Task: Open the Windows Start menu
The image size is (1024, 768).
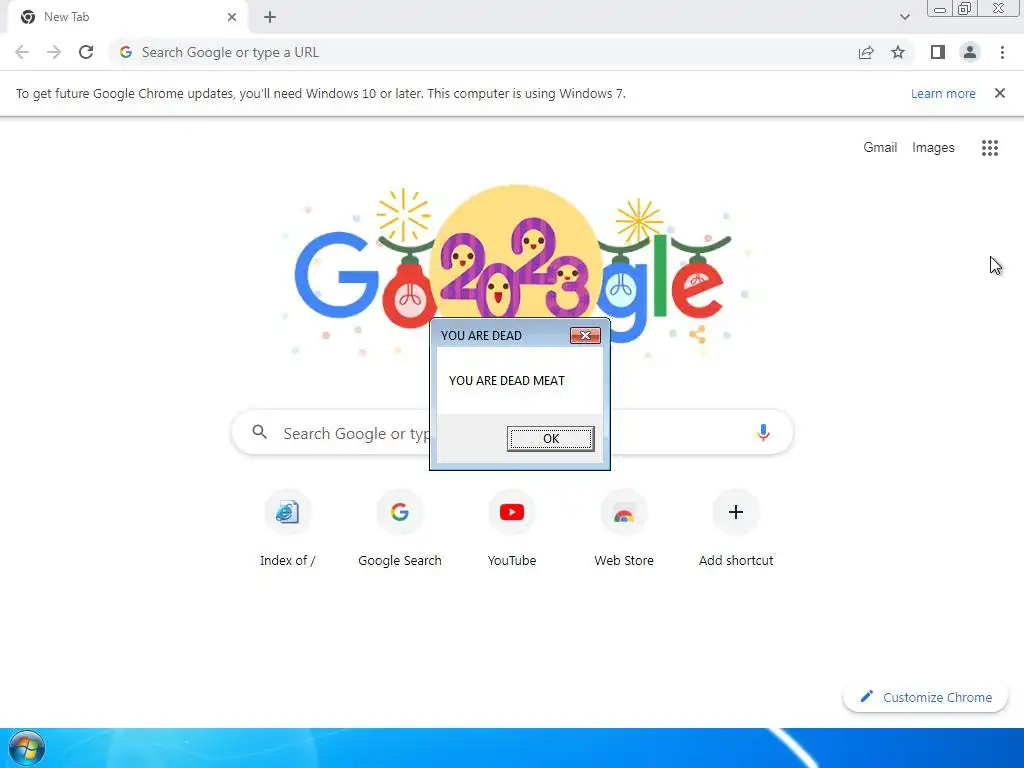Action: [x=27, y=748]
